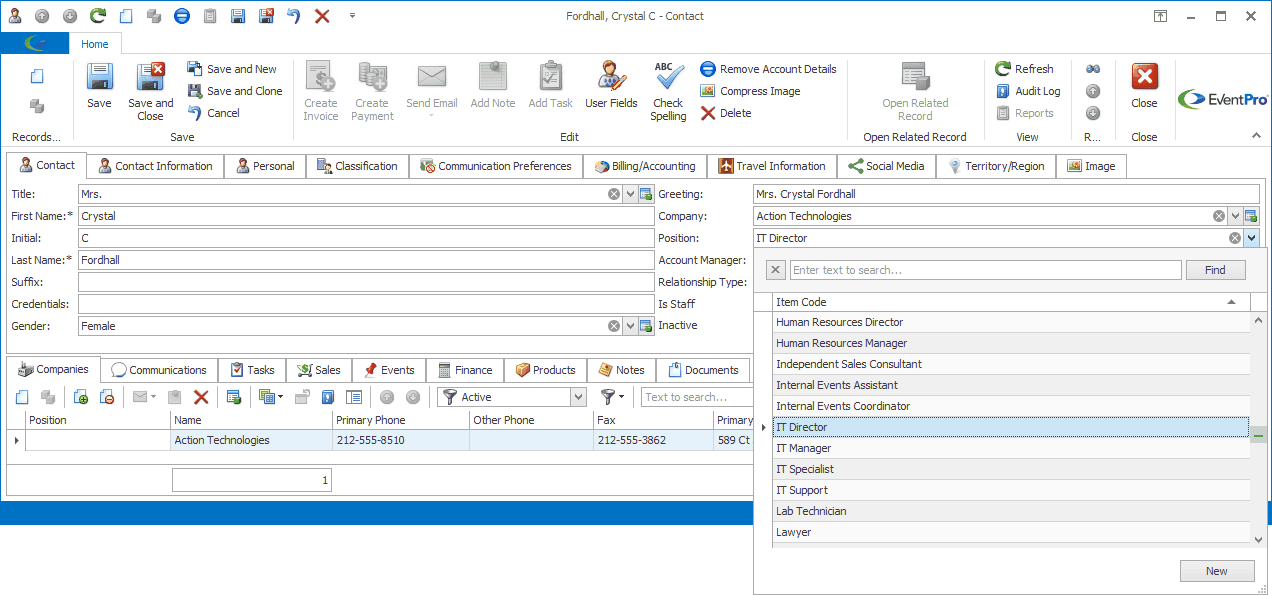Open the Customize Quick Access Toolbar arrow
This screenshot has height=595, width=1272.
tap(352, 16)
